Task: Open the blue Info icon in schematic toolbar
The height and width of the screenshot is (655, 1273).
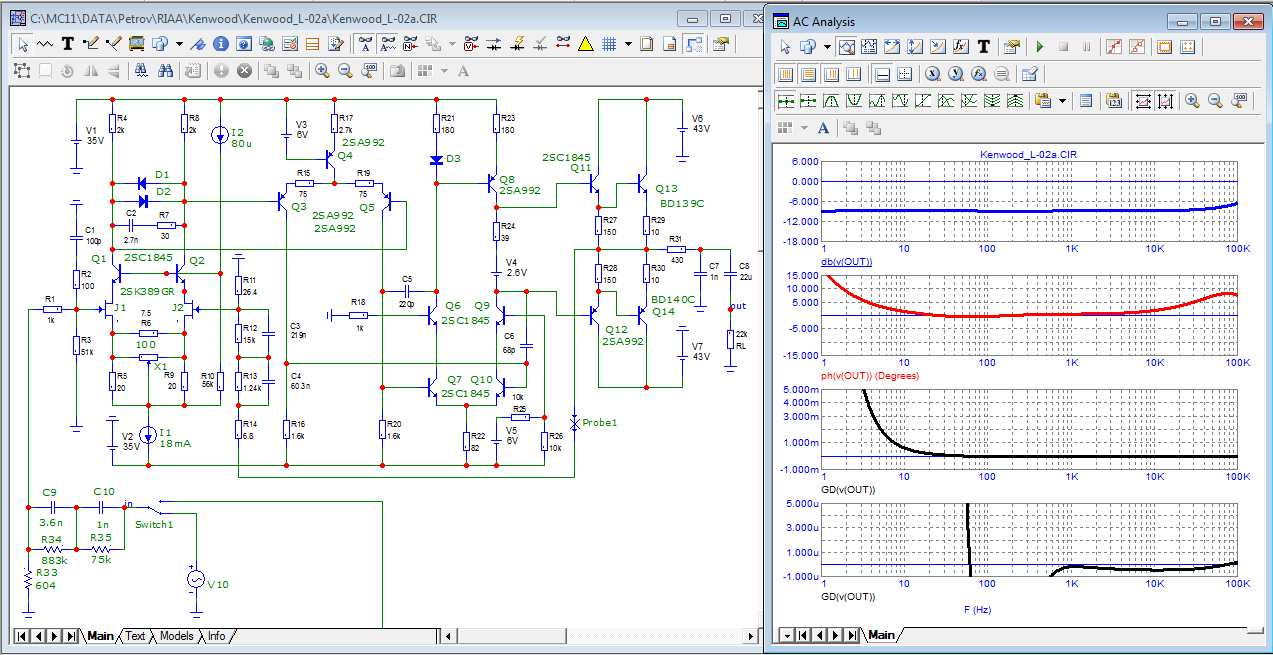Action: (220, 43)
